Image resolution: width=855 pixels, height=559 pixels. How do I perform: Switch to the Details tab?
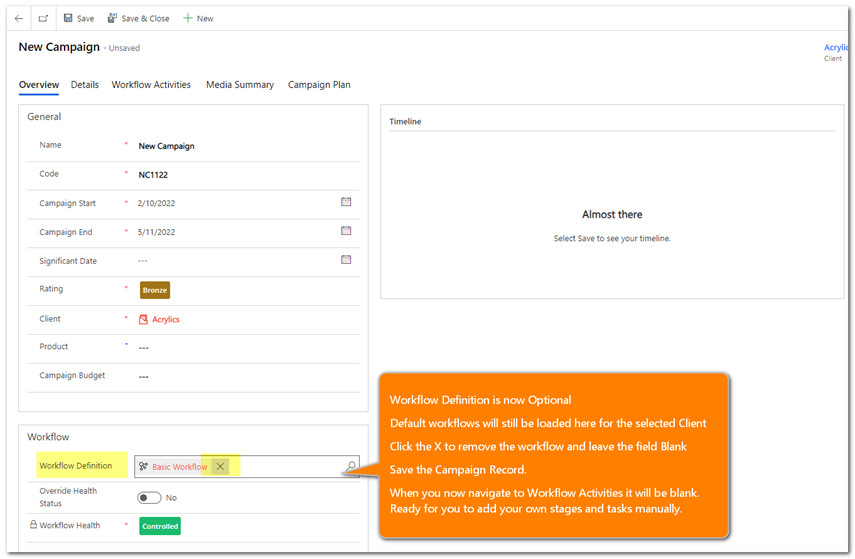click(x=85, y=85)
